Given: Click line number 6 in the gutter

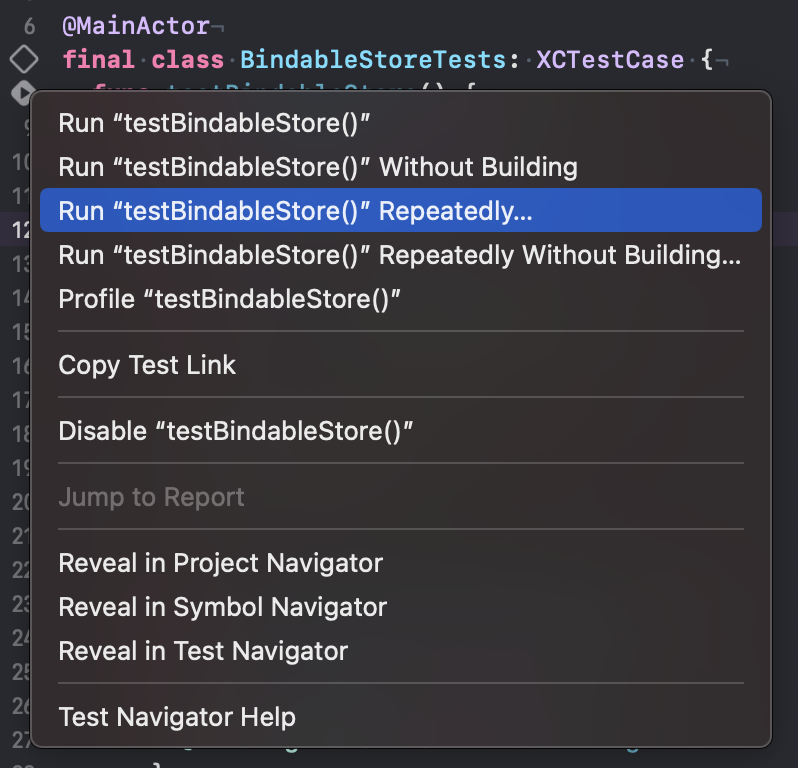Looking at the screenshot, I should (29, 26).
